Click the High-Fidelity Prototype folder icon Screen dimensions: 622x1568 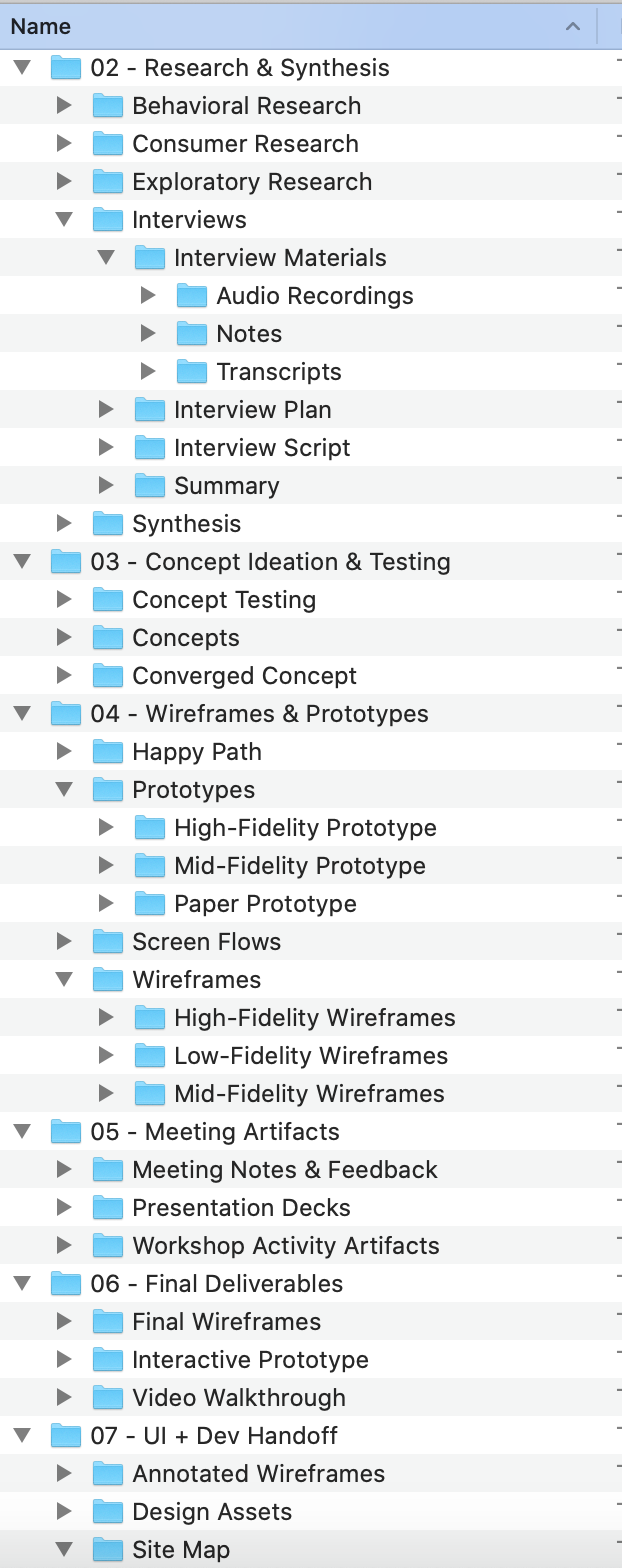click(x=149, y=828)
